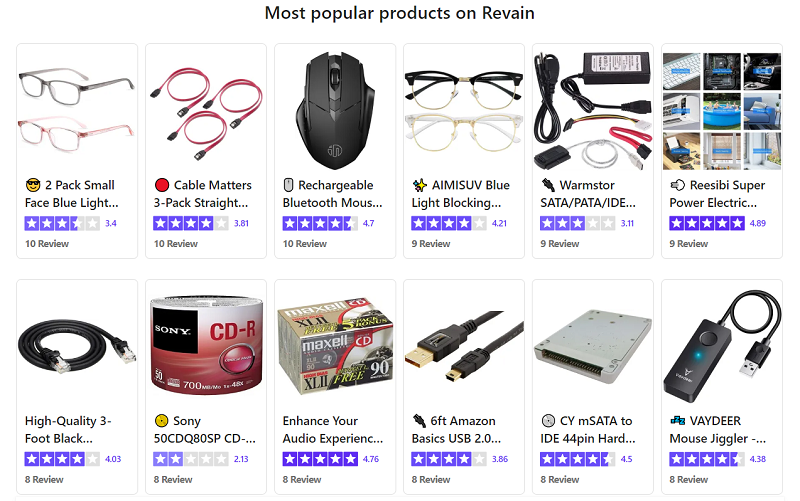Click the wind icon beside Reesibi Super Power

(678, 185)
